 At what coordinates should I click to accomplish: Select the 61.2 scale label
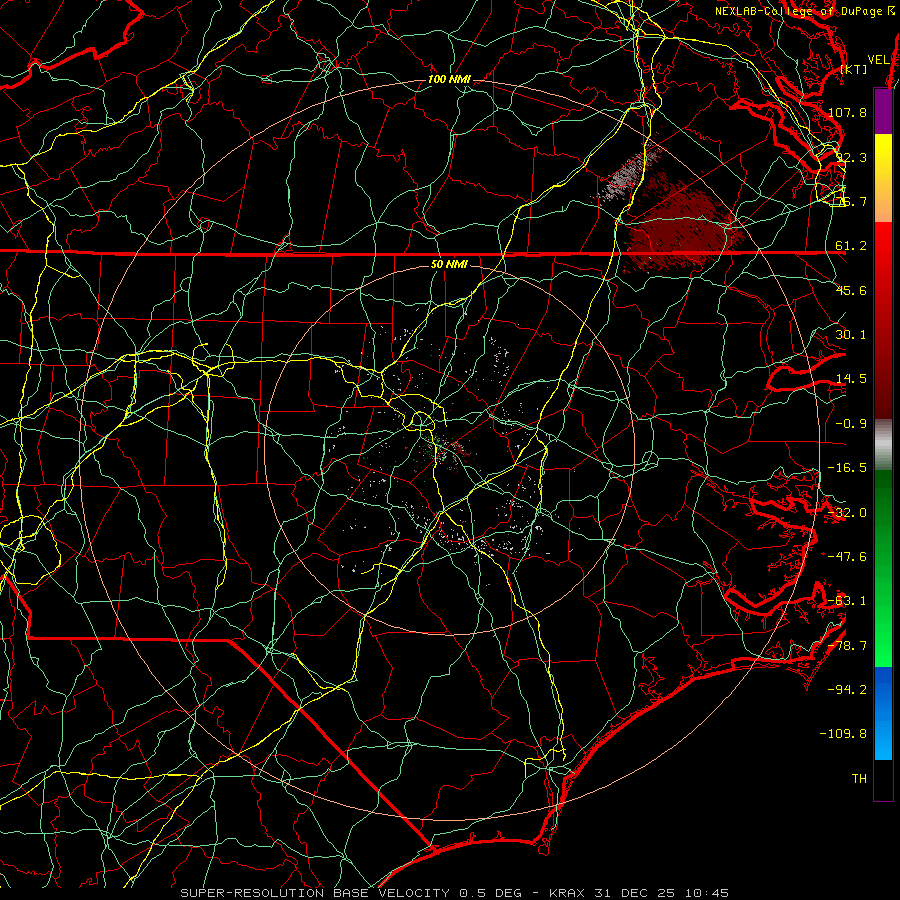851,246
